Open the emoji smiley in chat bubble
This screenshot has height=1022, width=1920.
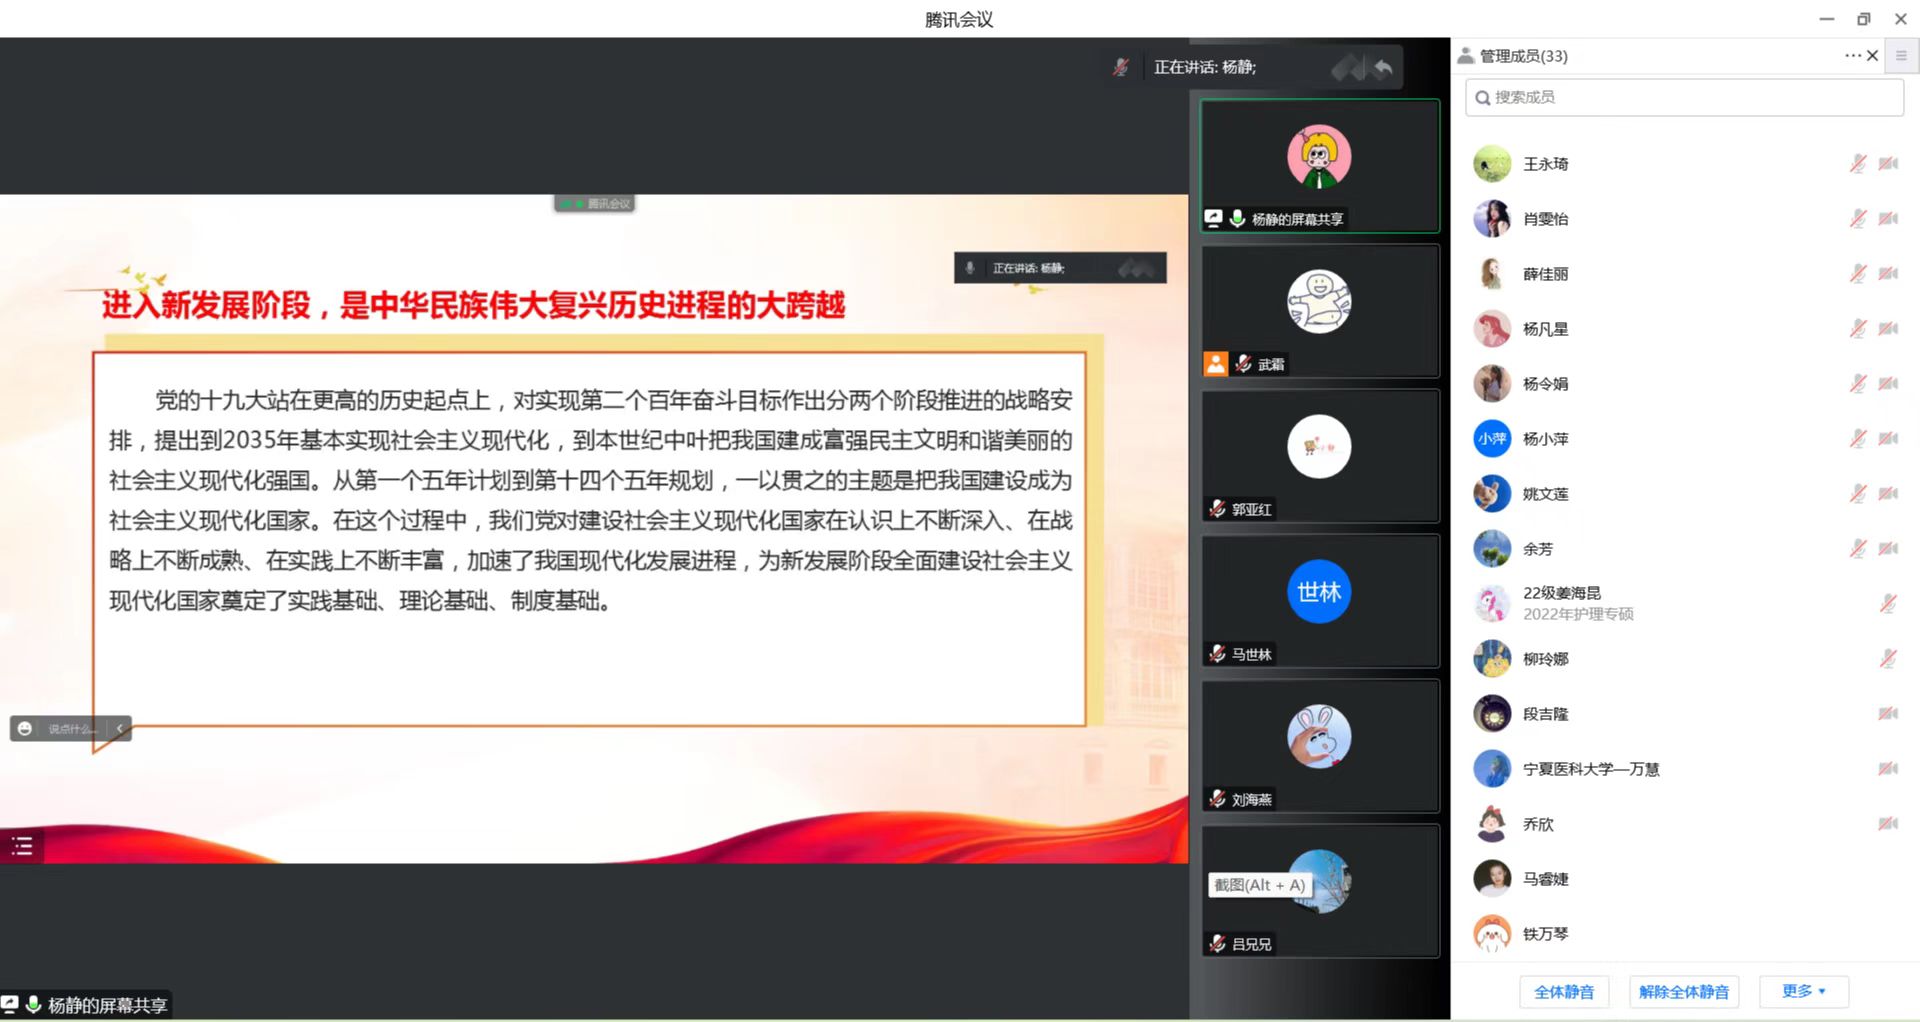pos(25,729)
